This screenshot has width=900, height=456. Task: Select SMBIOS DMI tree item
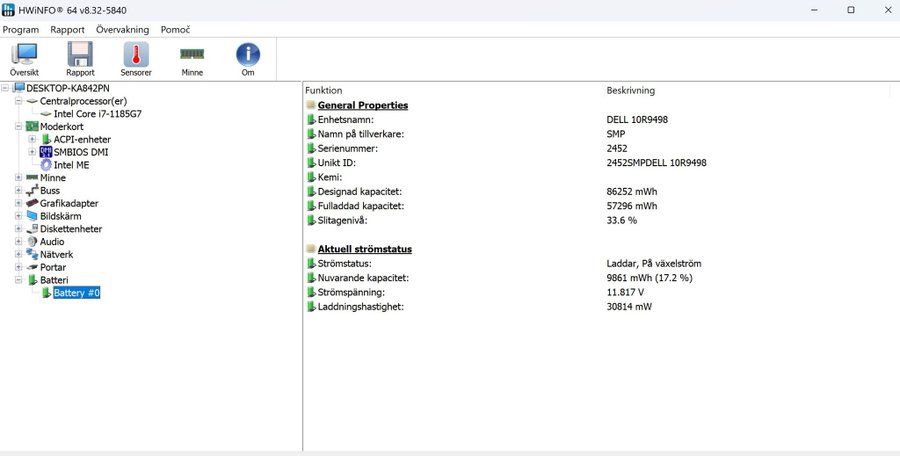tap(81, 152)
